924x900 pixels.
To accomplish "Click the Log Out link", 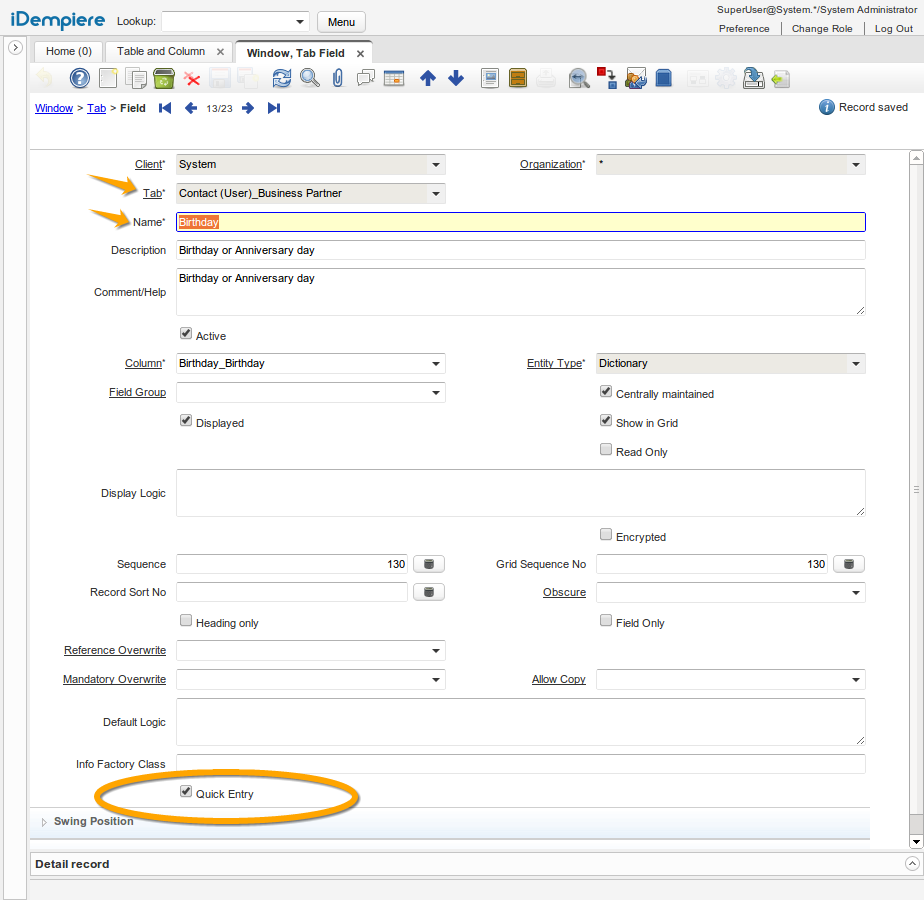I will (x=893, y=29).
